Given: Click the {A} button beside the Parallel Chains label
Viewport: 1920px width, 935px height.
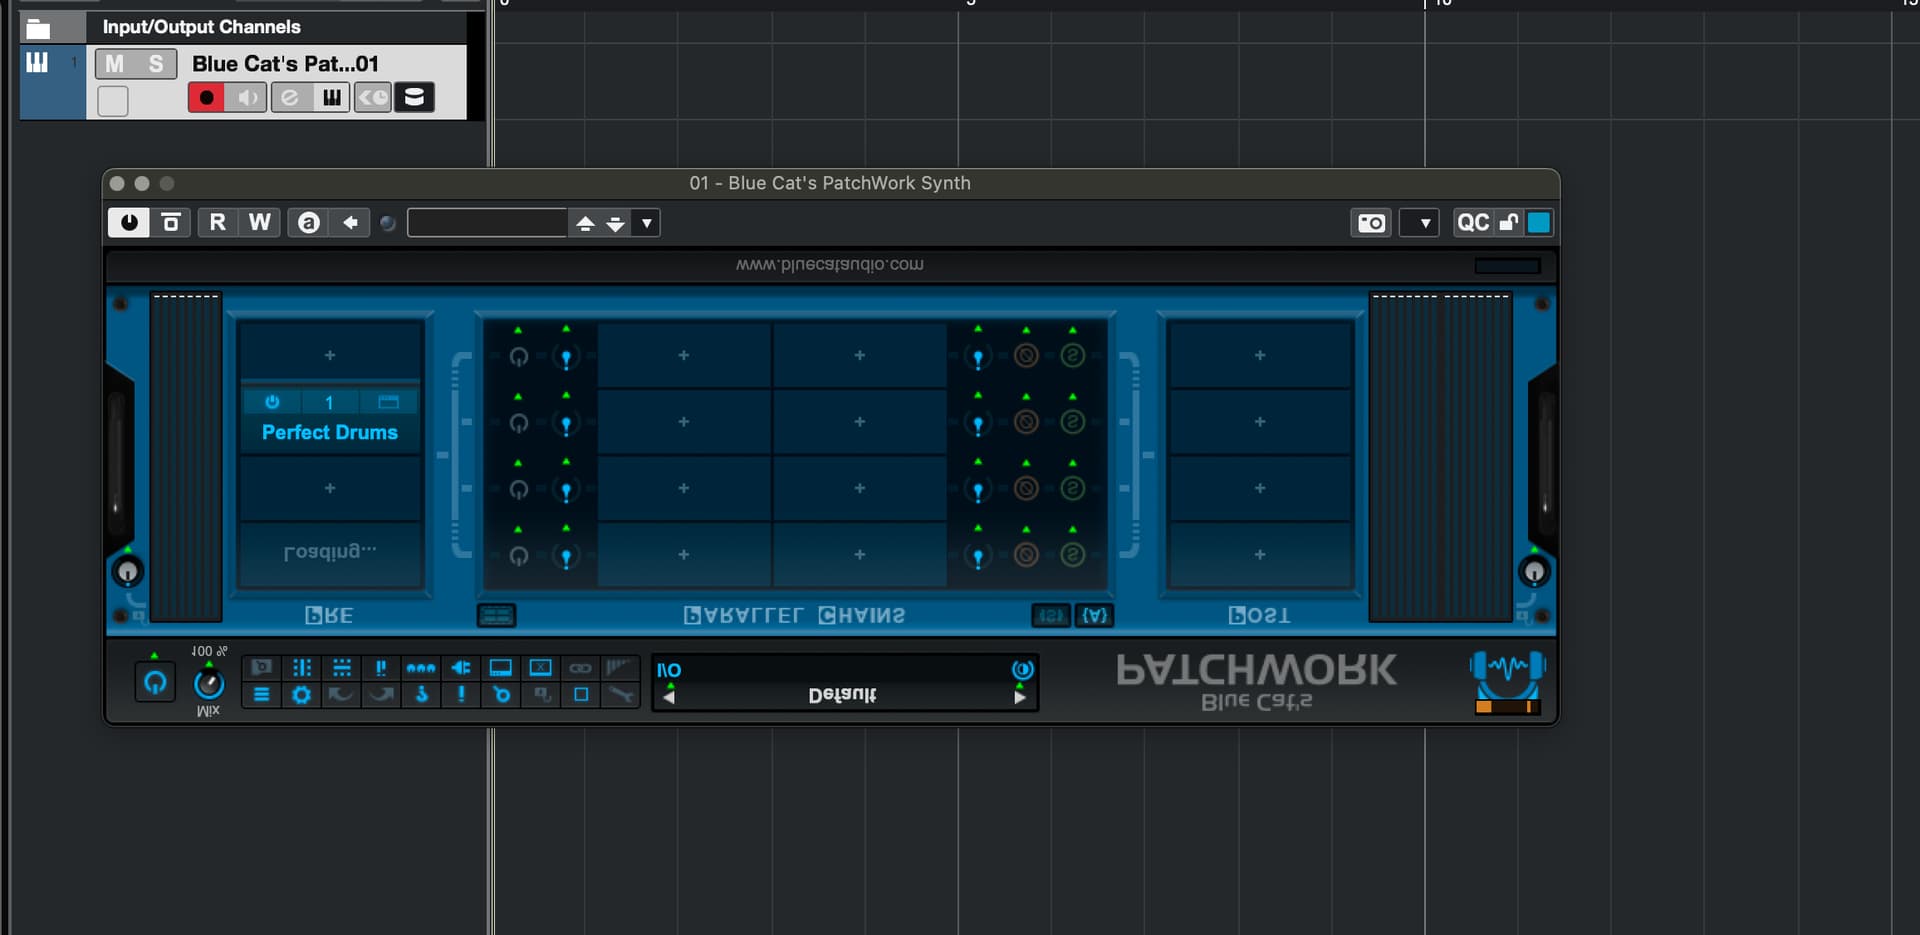Looking at the screenshot, I should coord(1095,615).
